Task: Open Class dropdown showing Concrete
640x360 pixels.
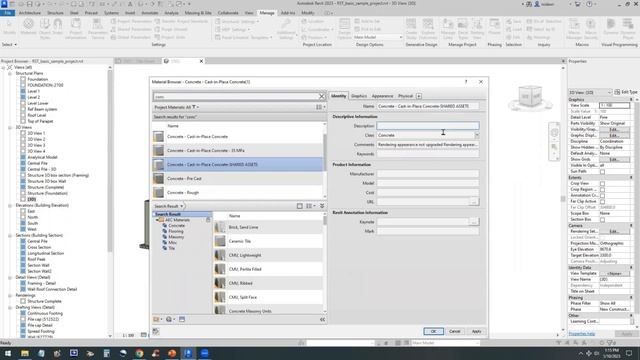Action: pyautogui.click(x=476, y=135)
